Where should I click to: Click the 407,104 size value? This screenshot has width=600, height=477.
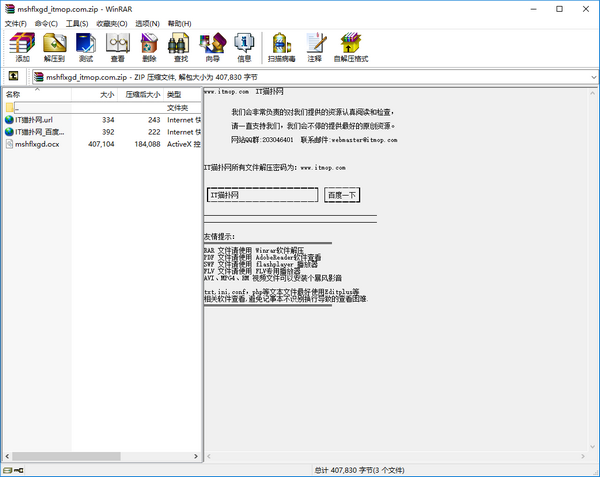(x=101, y=144)
